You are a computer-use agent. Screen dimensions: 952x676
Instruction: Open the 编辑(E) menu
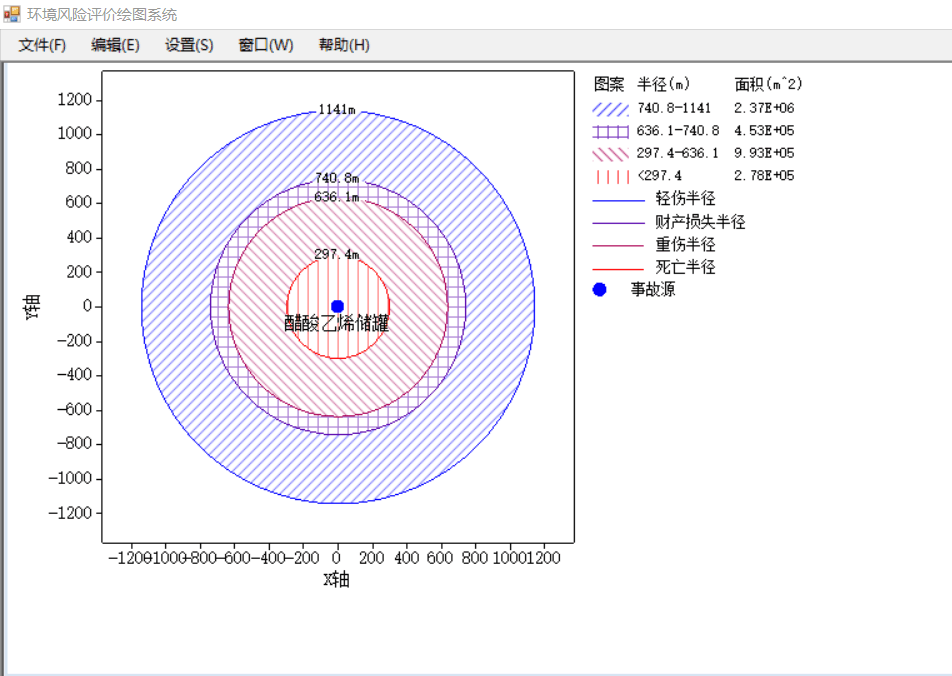(115, 45)
